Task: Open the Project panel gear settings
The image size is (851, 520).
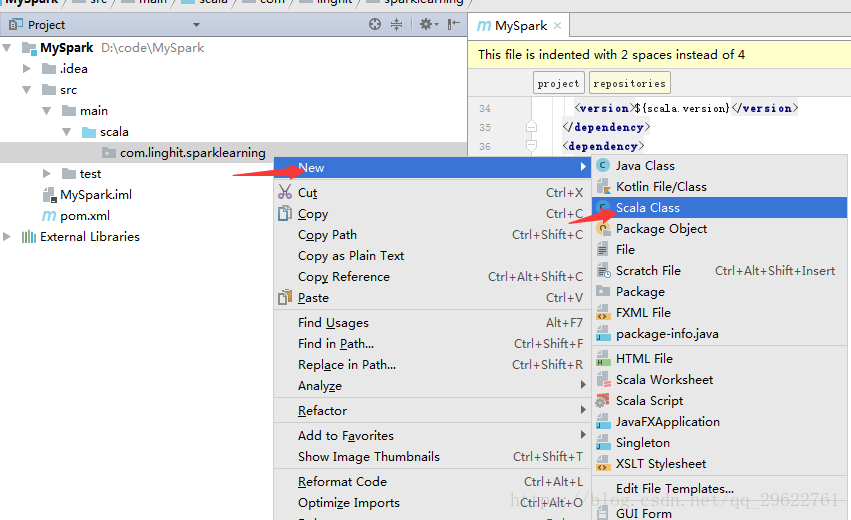Action: click(428, 24)
